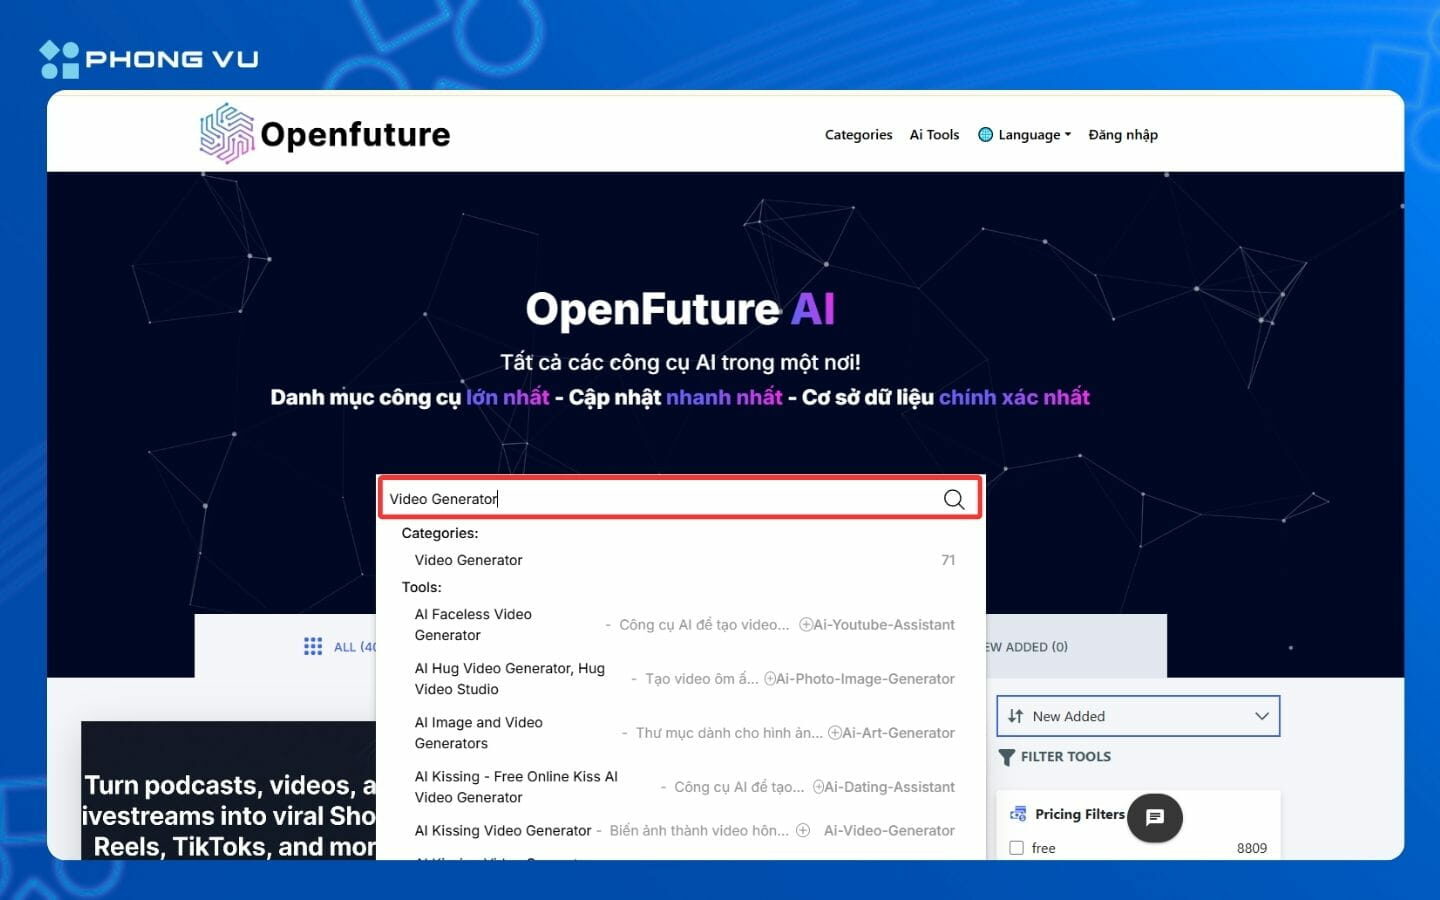Open AI Image and Video Generators result
The width and height of the screenshot is (1440, 900).
(478, 733)
